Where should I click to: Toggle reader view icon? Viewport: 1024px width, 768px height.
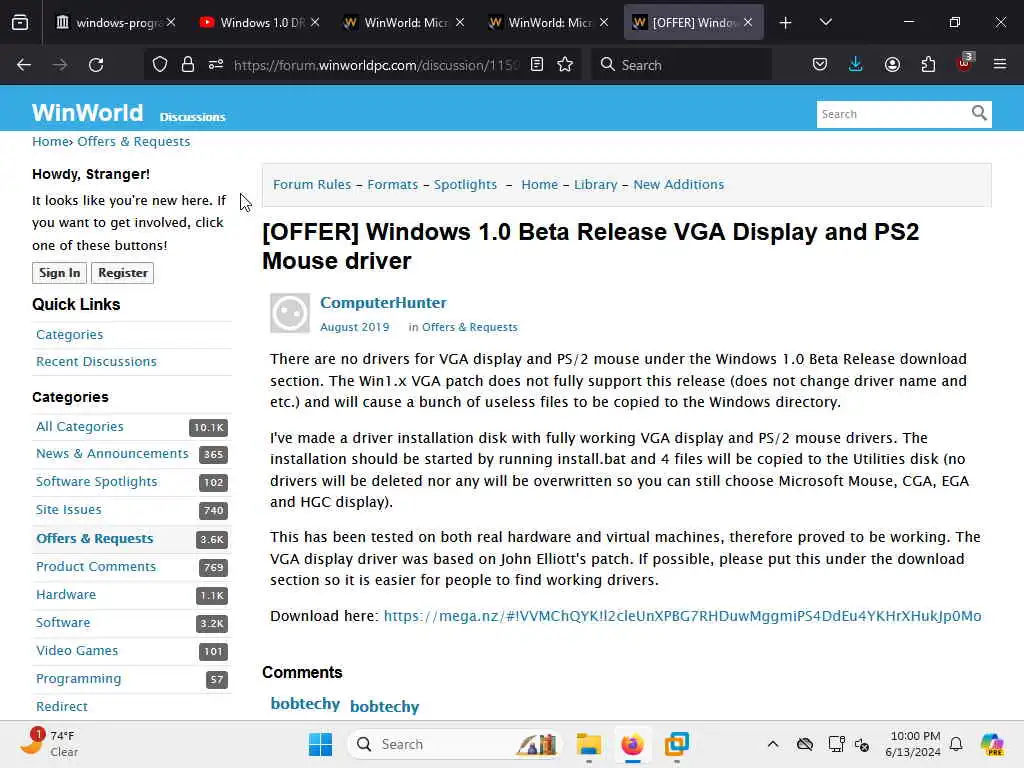[x=537, y=65]
